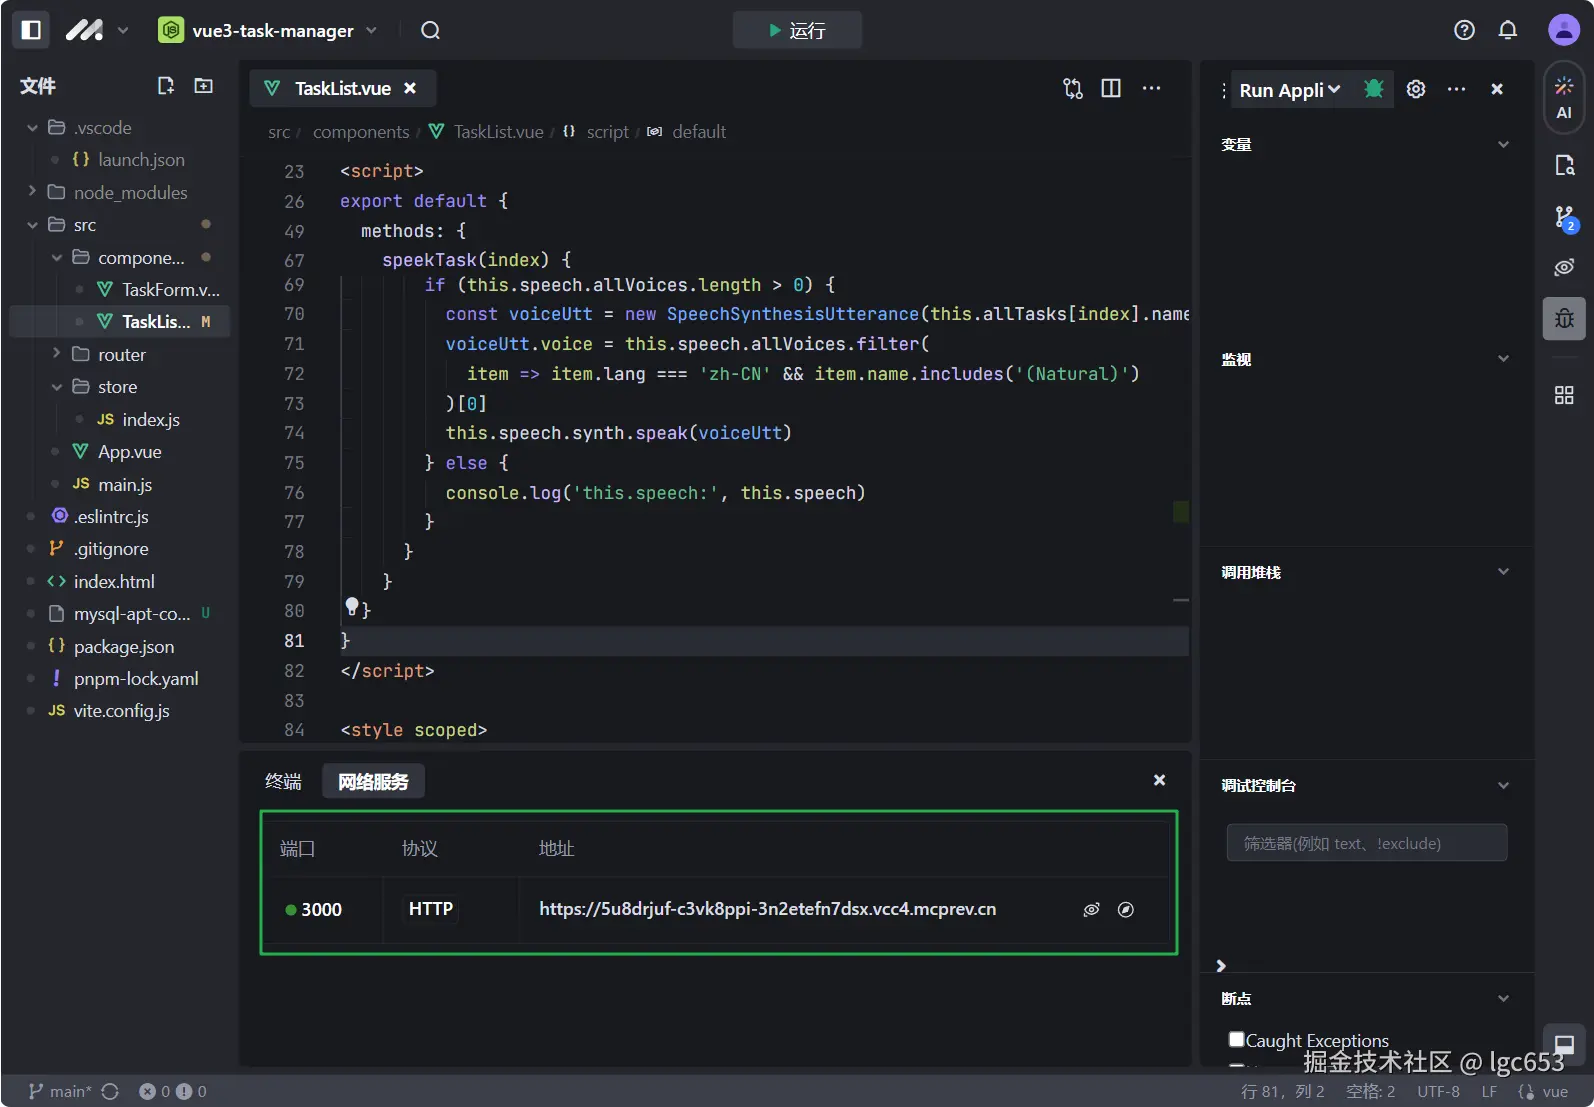Switch to the 终端 tab

(x=283, y=781)
